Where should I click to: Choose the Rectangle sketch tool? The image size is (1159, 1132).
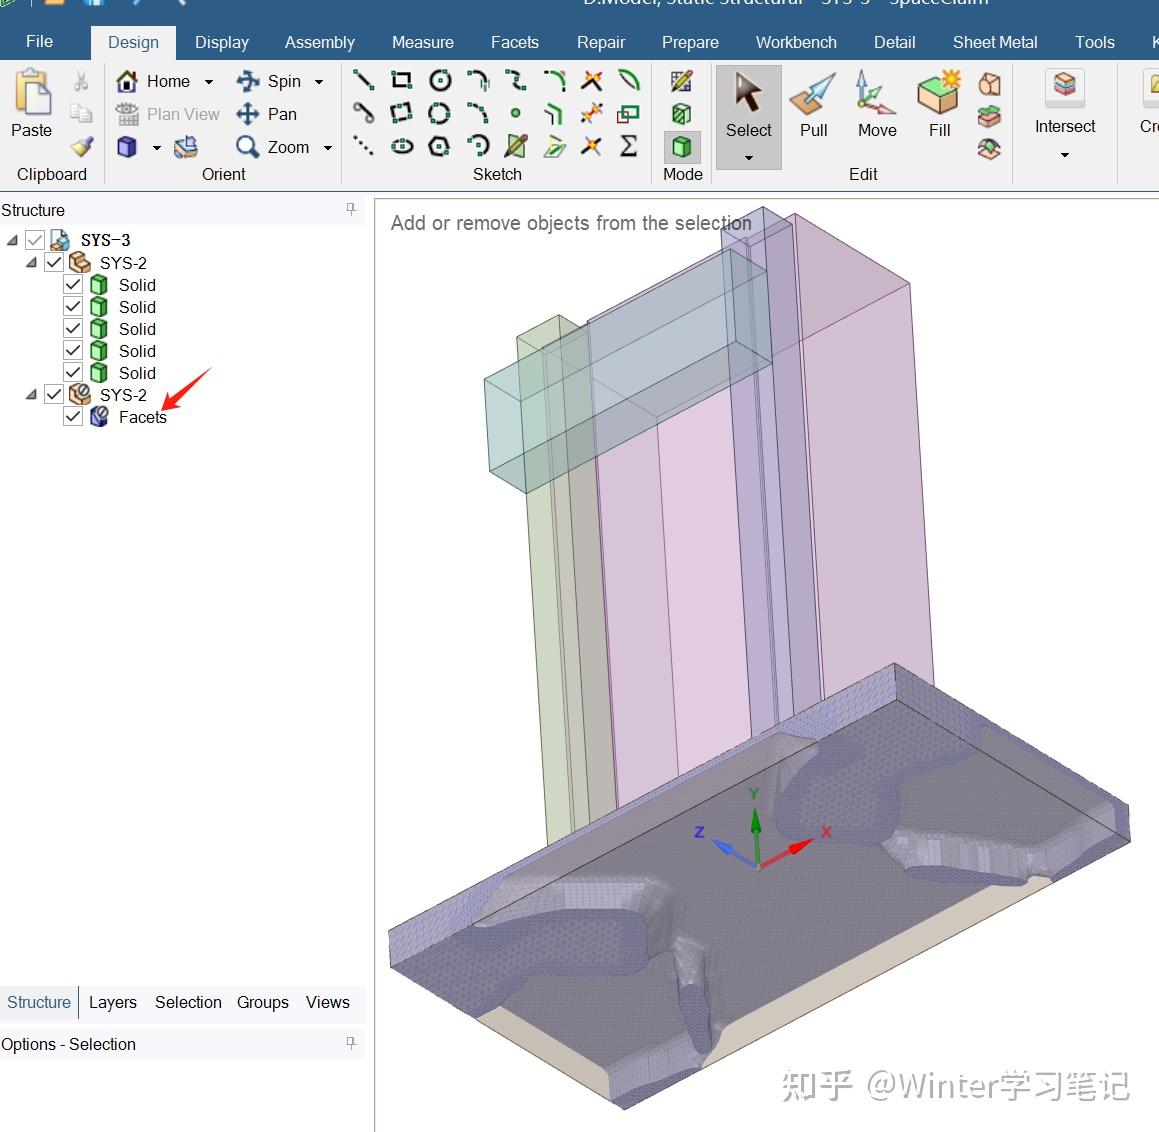[x=401, y=80]
